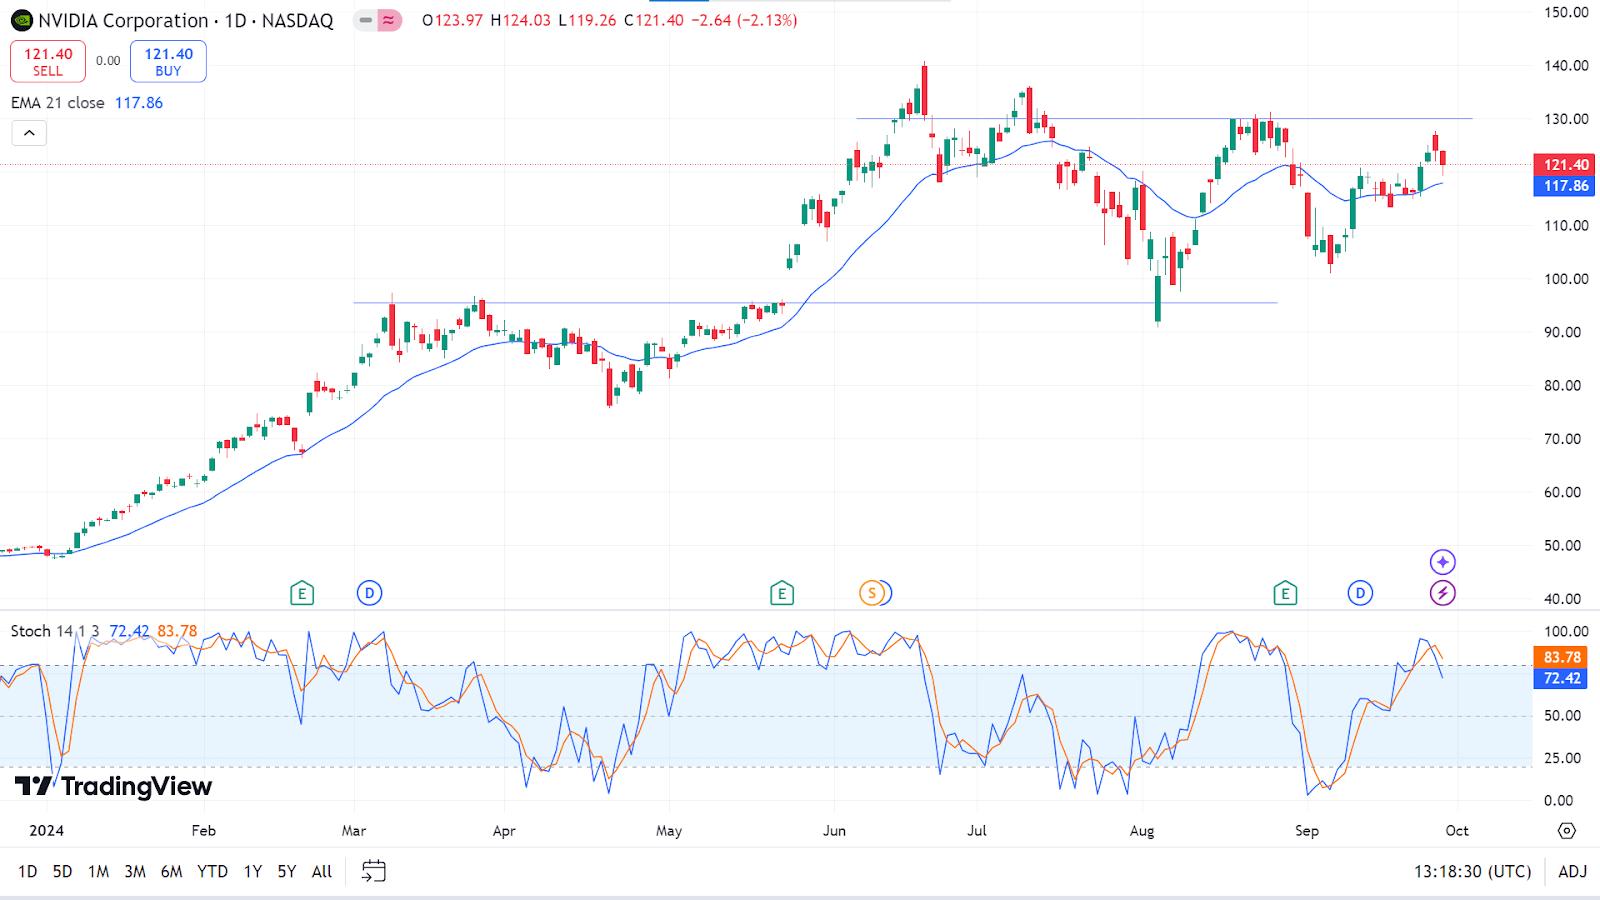This screenshot has height=900, width=1600.
Task: Click the blue 117.86 EMA axis label
Action: (1564, 186)
